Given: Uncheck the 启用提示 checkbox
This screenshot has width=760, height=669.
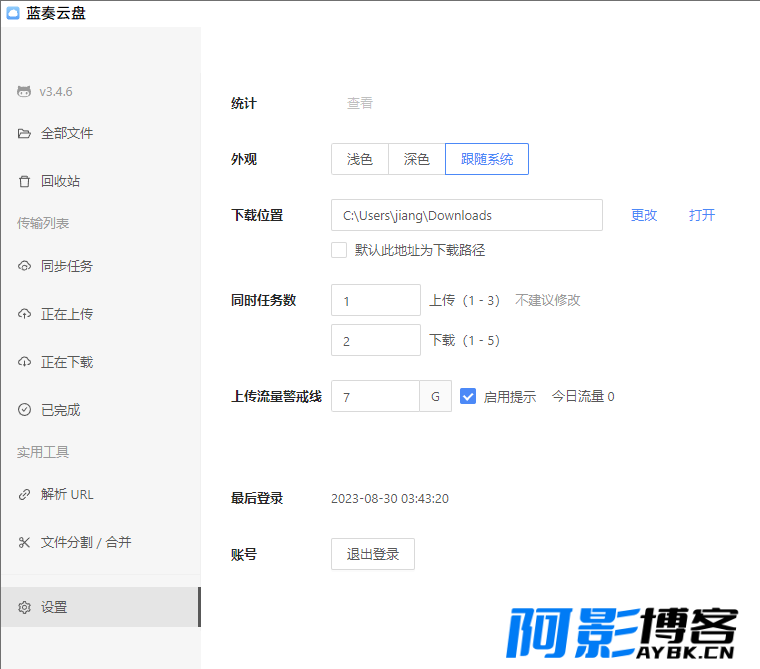Looking at the screenshot, I should point(468,396).
